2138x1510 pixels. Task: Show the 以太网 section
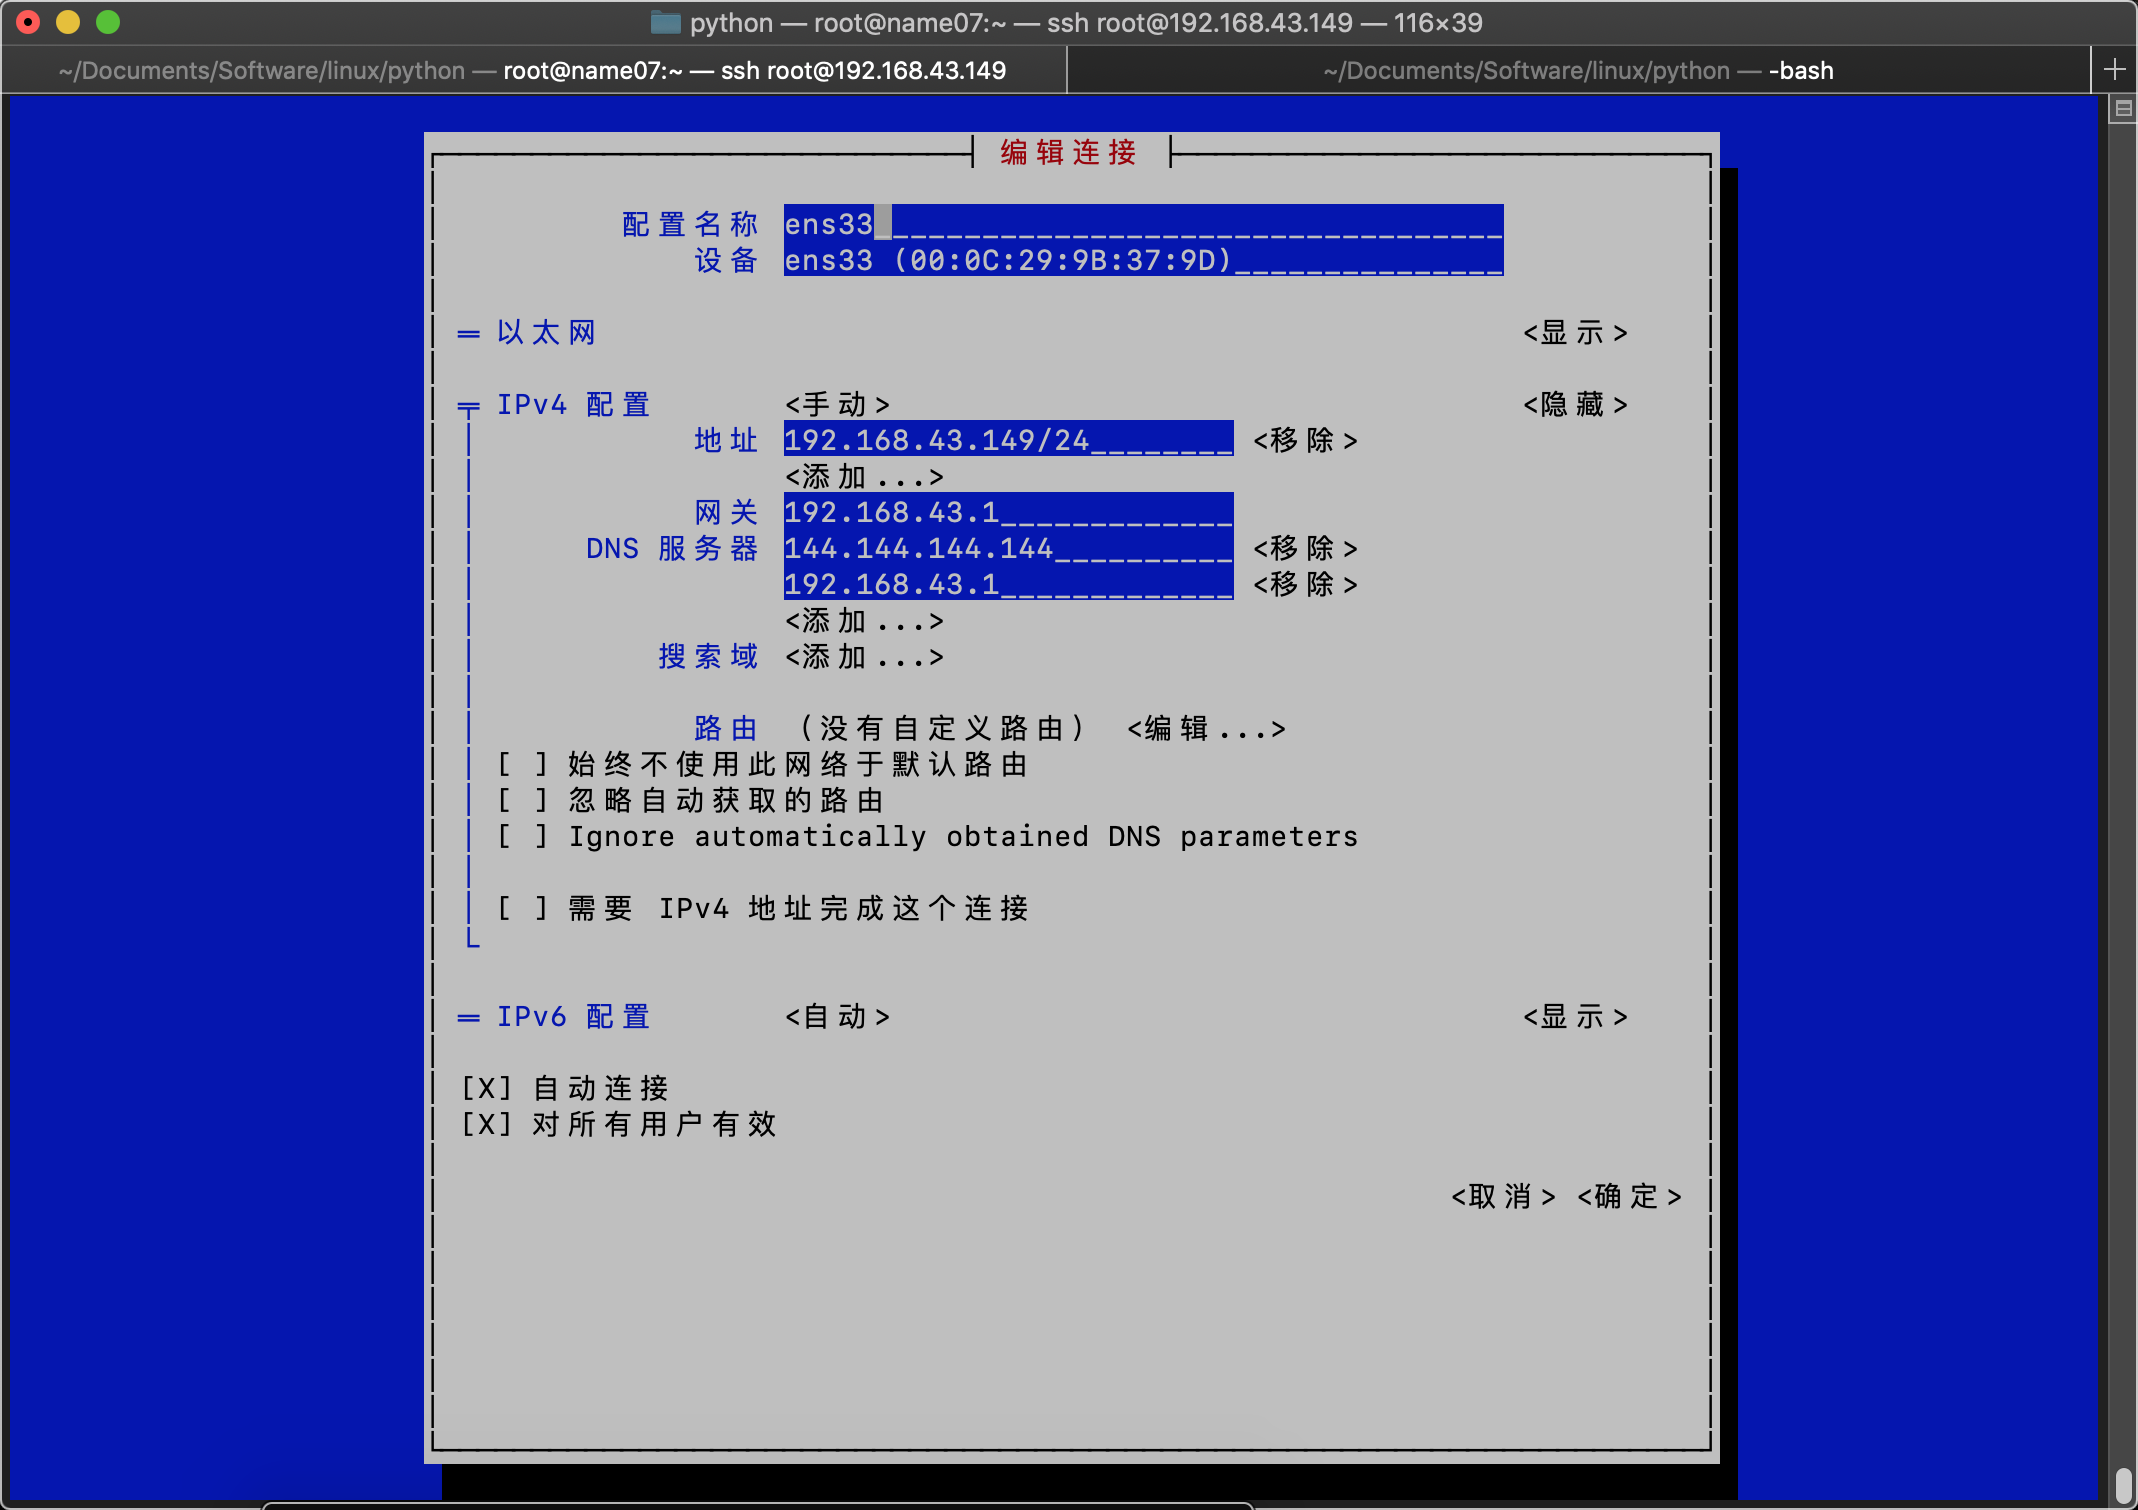tap(1575, 332)
